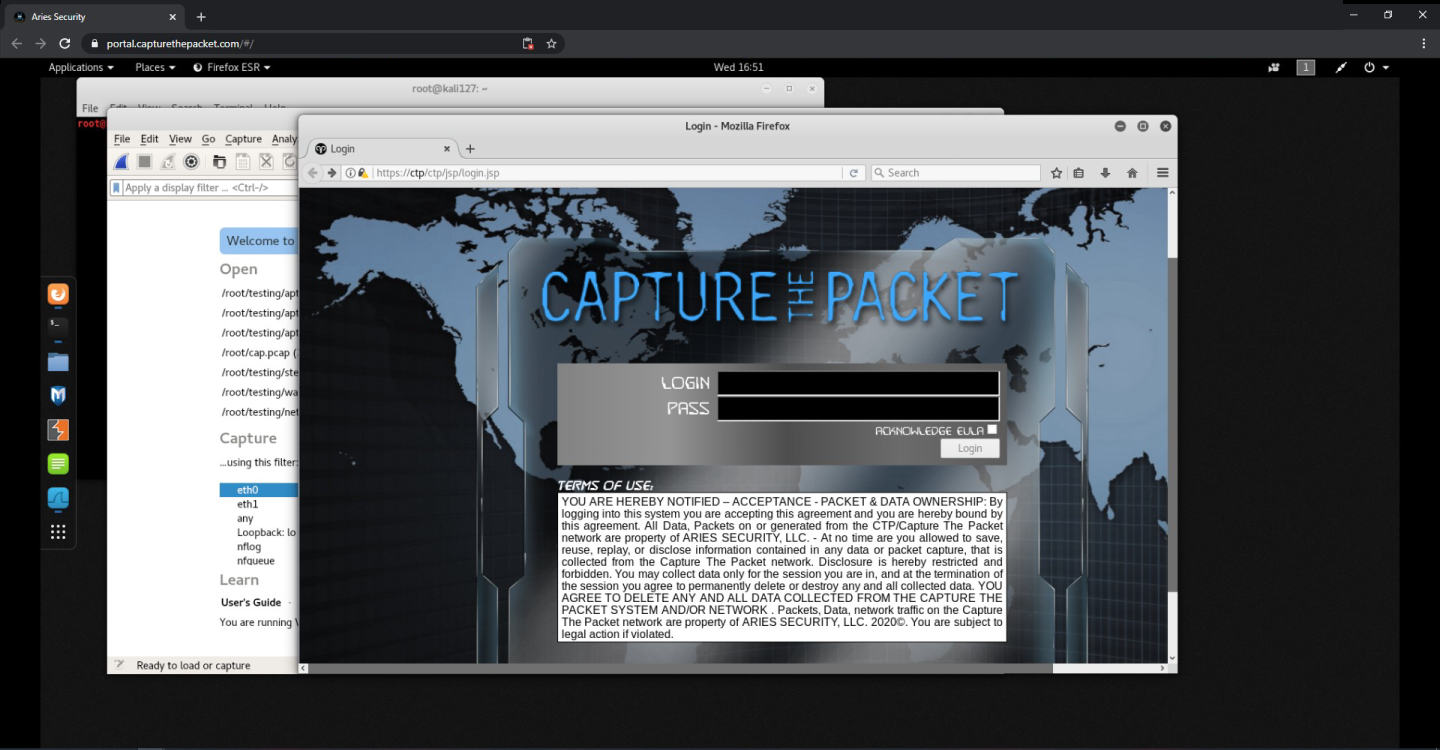Click Wireshark display filter bookmark icon

[116, 188]
